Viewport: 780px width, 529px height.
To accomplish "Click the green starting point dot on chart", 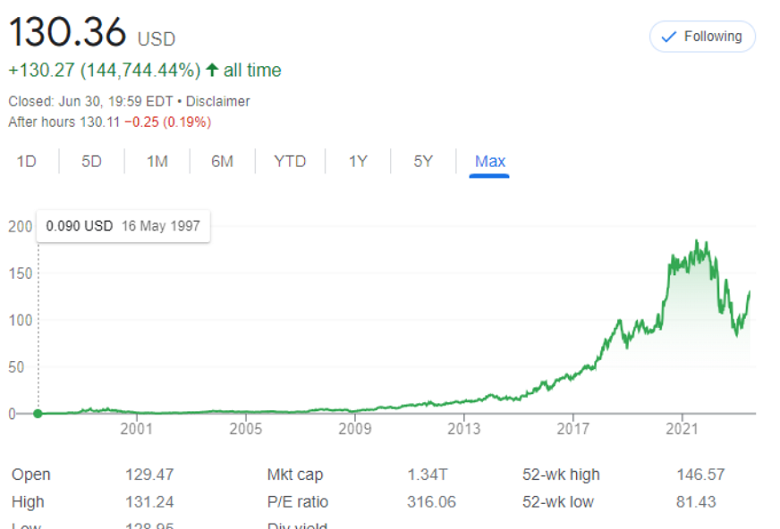I will point(38,413).
